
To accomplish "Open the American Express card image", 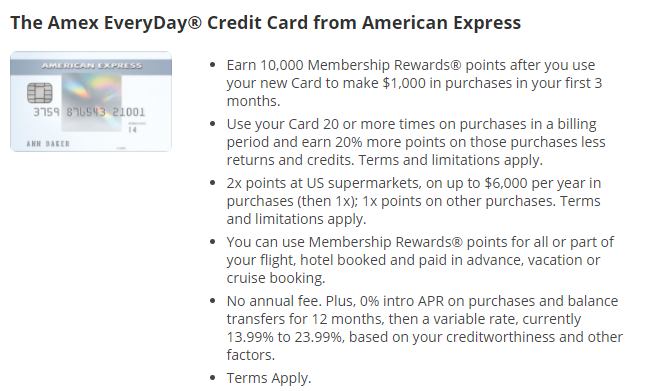I will pos(91,101).
